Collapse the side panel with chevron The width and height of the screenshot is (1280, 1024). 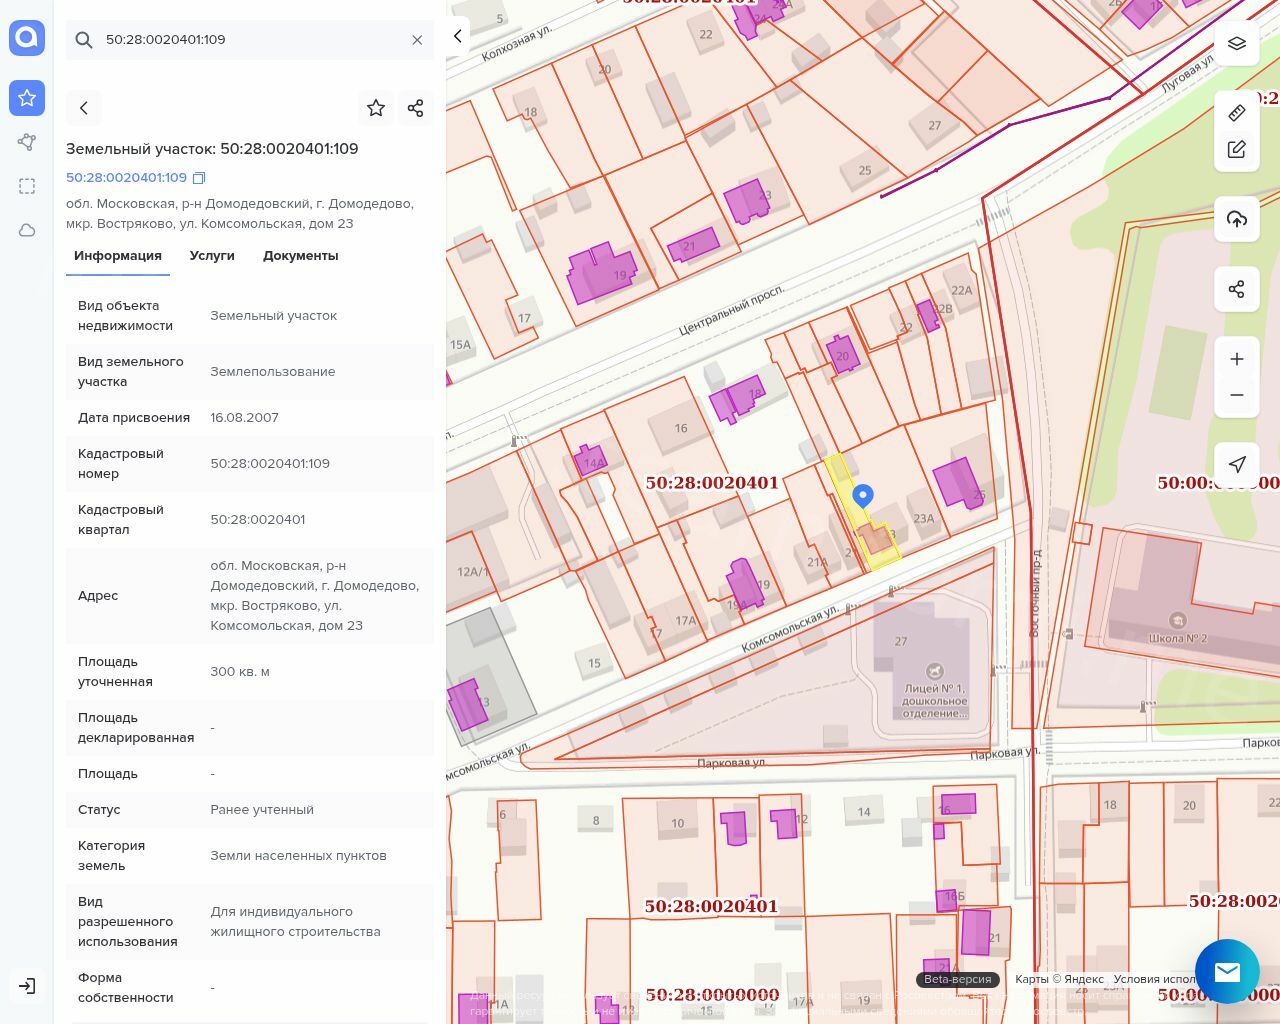pyautogui.click(x=458, y=36)
